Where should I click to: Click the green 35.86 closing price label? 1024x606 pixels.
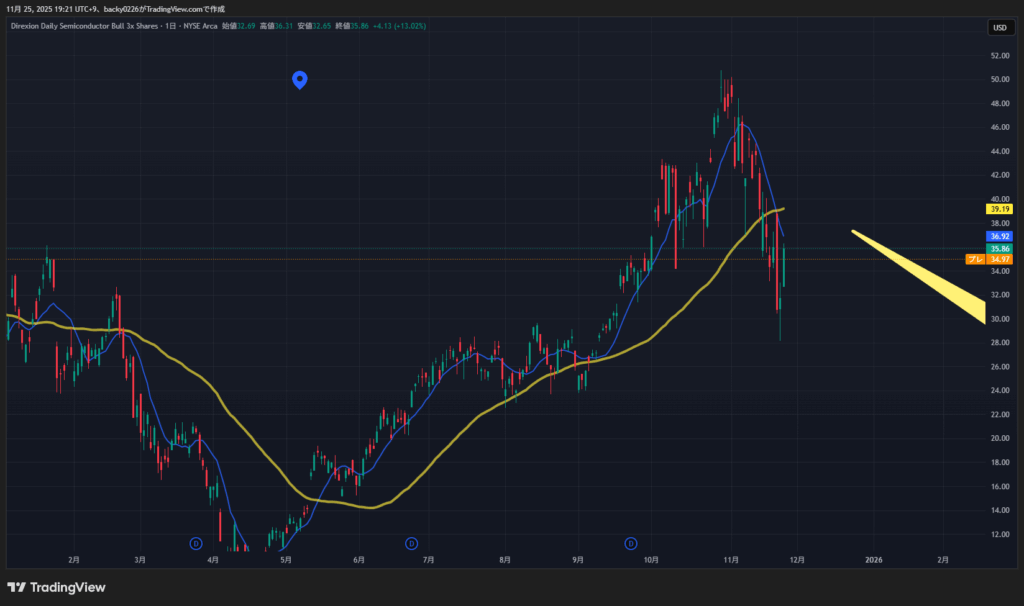click(x=999, y=248)
